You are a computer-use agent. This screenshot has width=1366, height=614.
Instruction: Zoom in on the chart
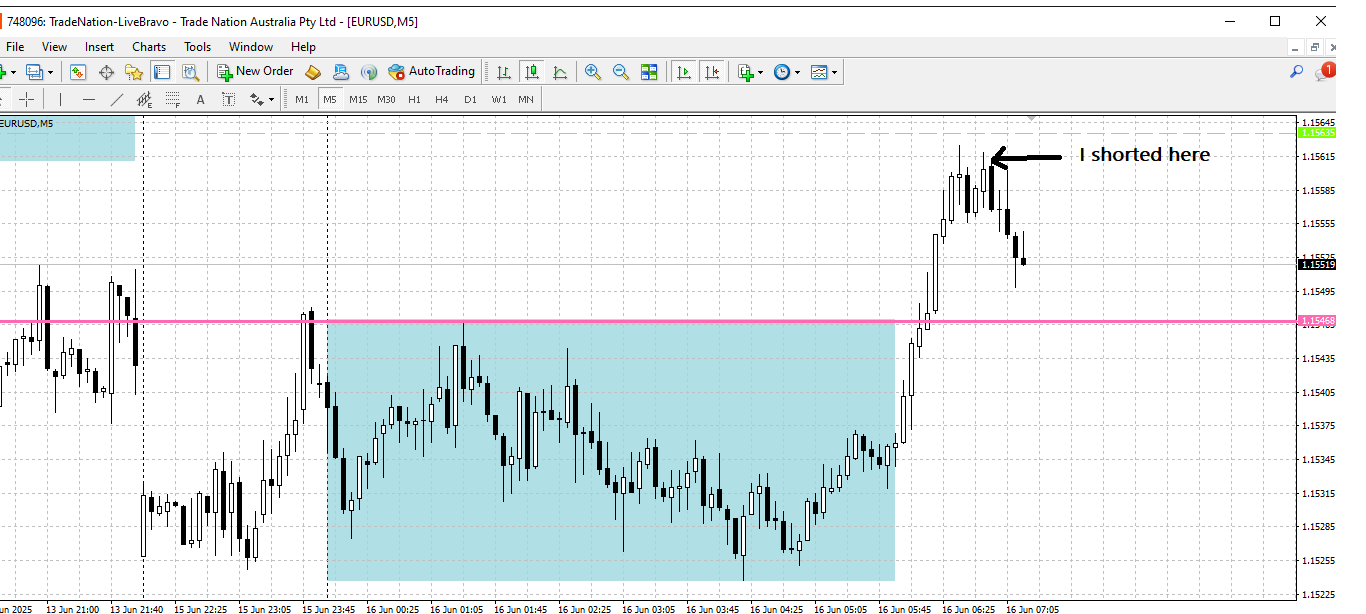(593, 72)
